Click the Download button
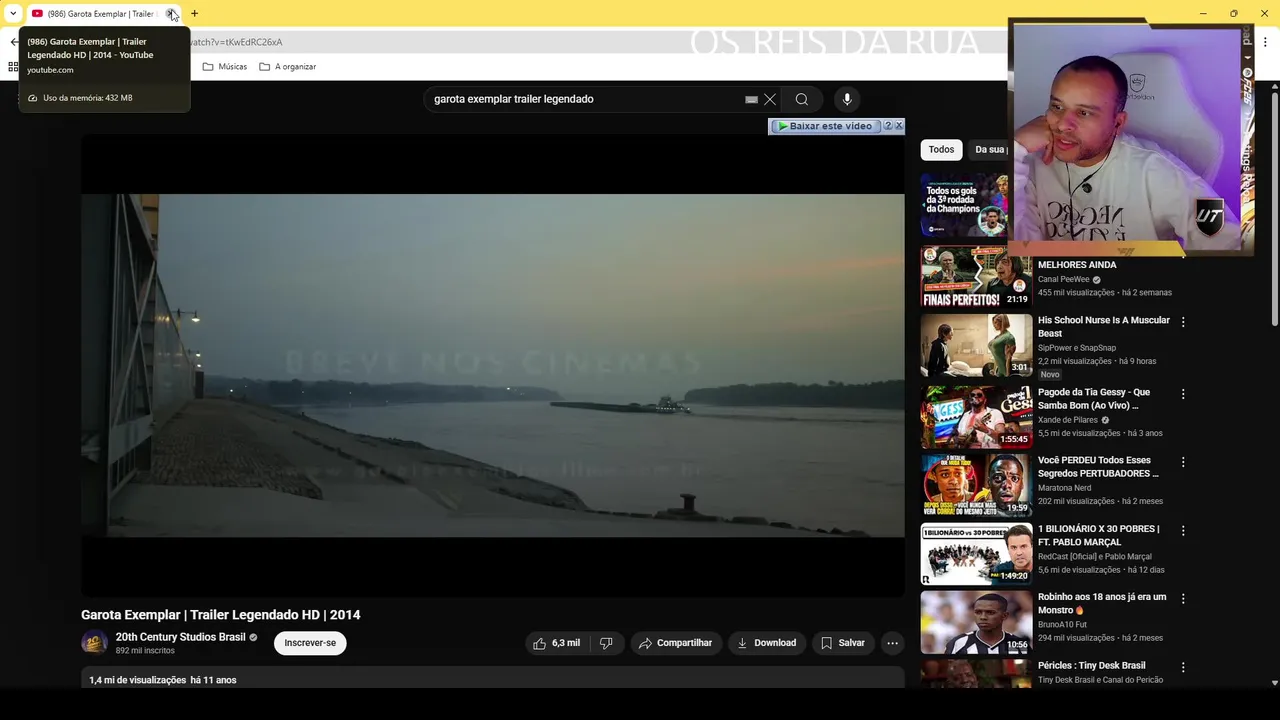Screen dimensions: 1280x720 point(767,643)
